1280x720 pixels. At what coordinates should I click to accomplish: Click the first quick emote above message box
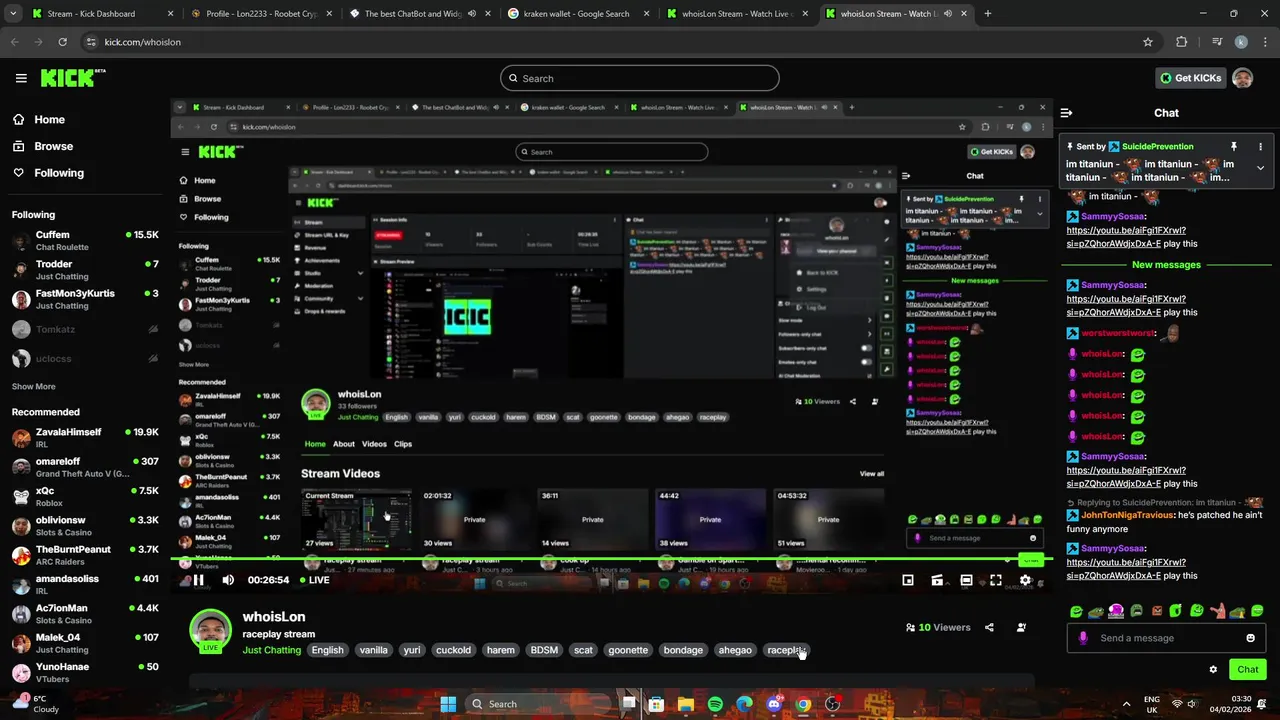1076,611
